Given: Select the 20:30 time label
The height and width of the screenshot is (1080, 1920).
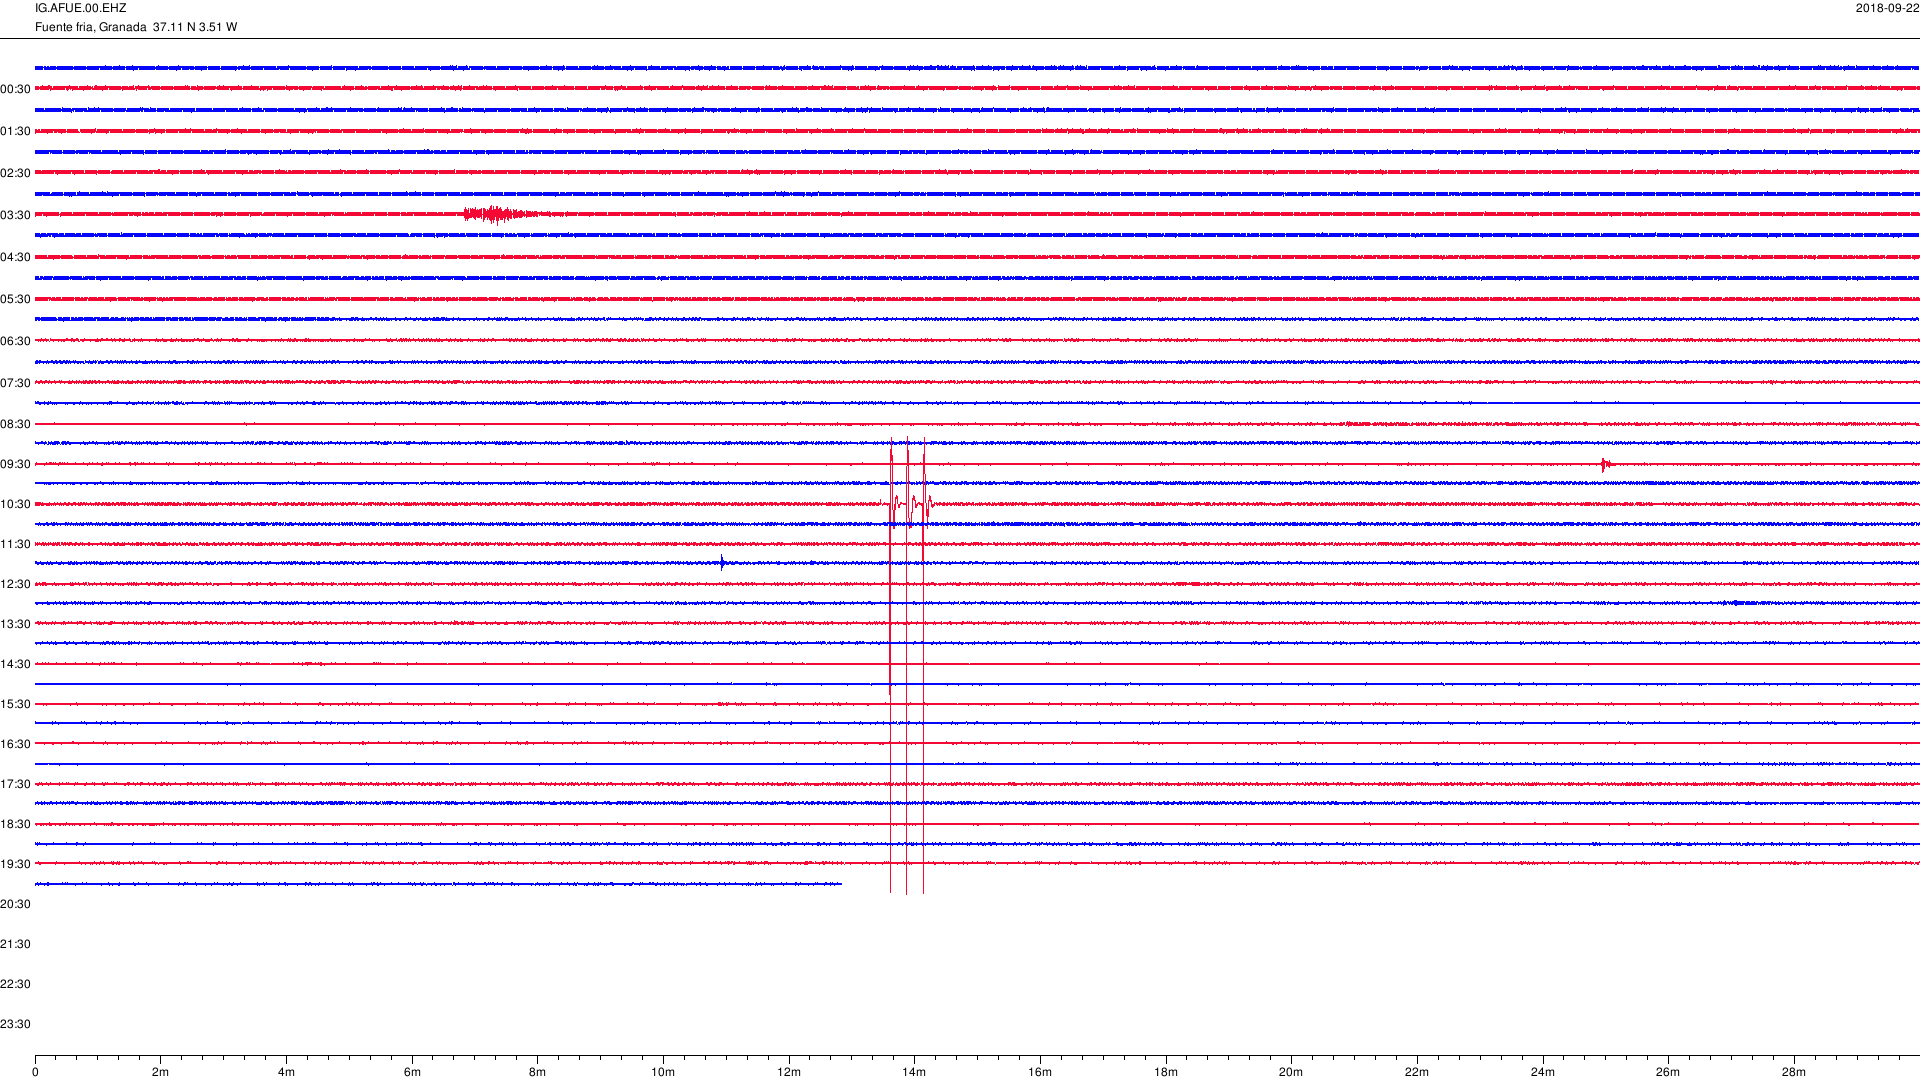Looking at the screenshot, I should (15, 904).
